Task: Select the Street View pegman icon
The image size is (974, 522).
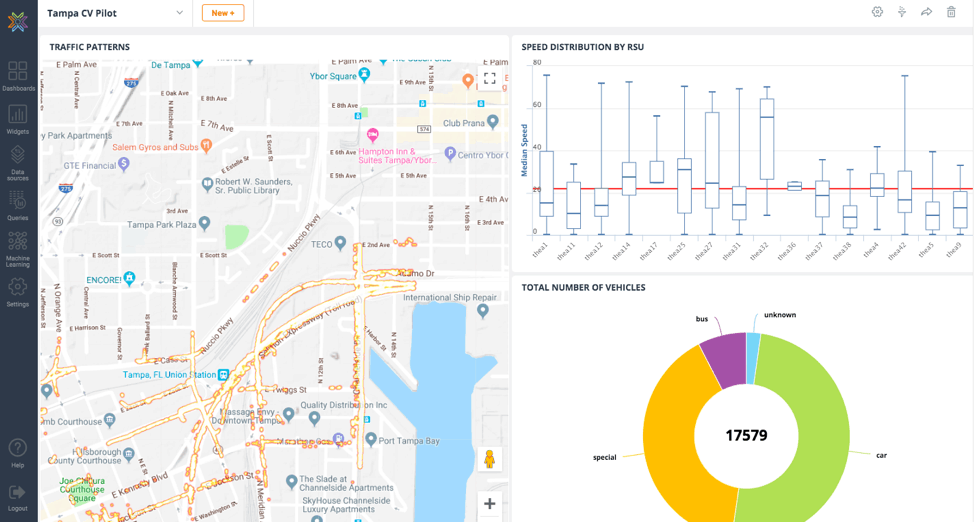Action: pos(489,460)
